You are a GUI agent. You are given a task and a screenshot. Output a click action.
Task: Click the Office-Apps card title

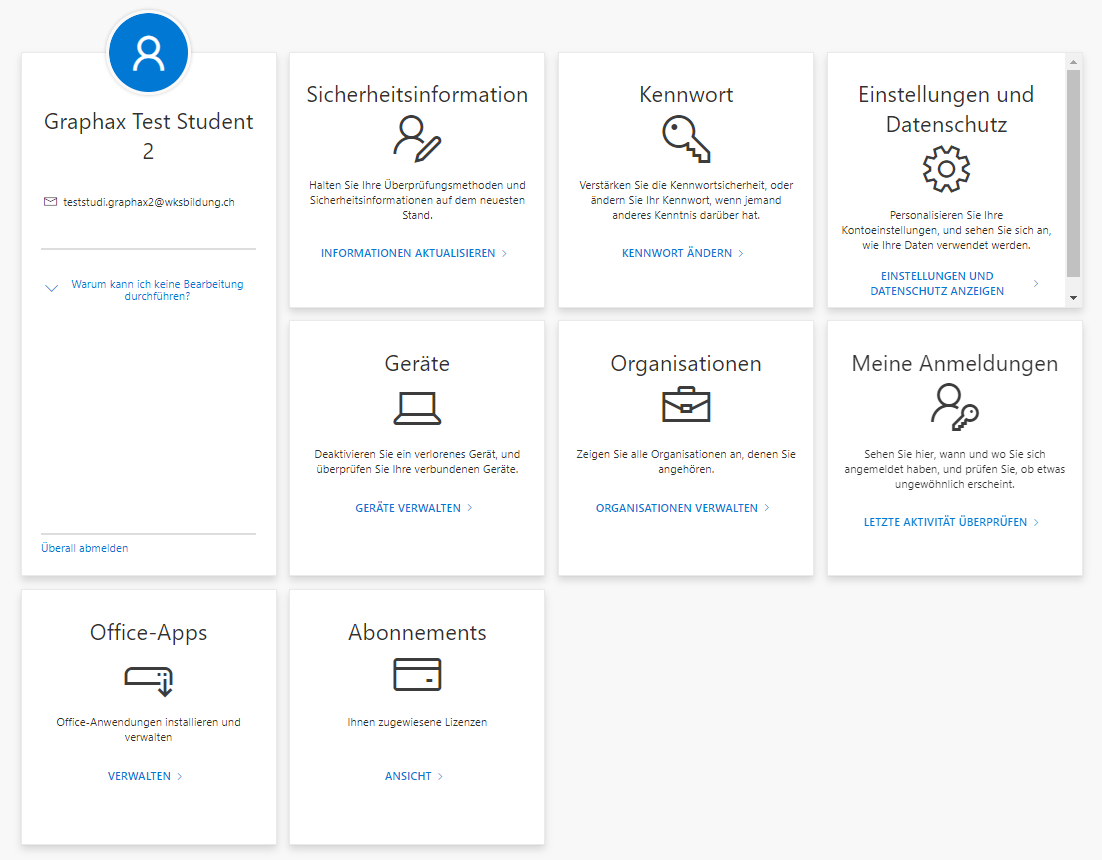coord(148,633)
